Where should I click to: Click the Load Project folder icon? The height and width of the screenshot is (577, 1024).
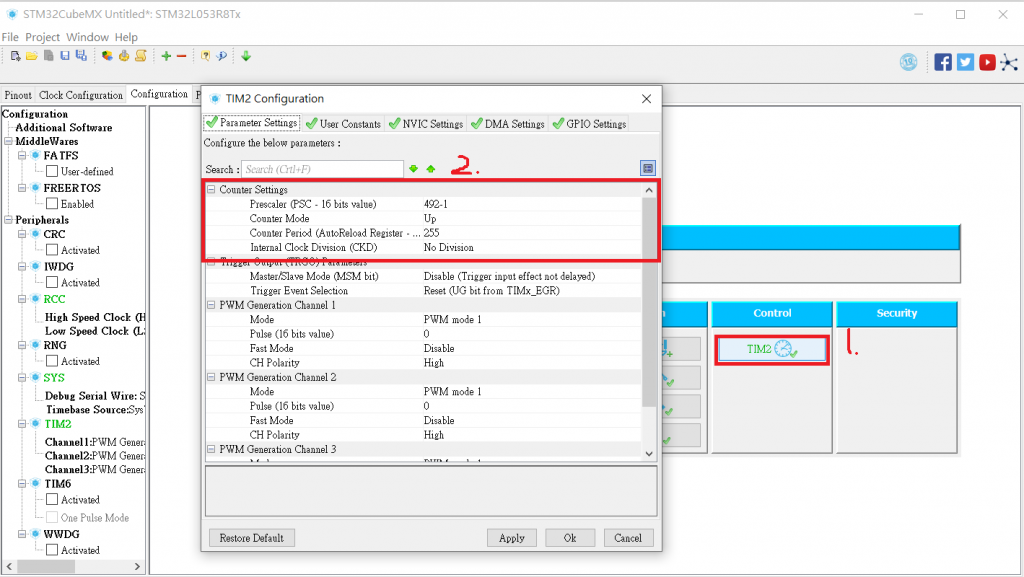click(32, 56)
